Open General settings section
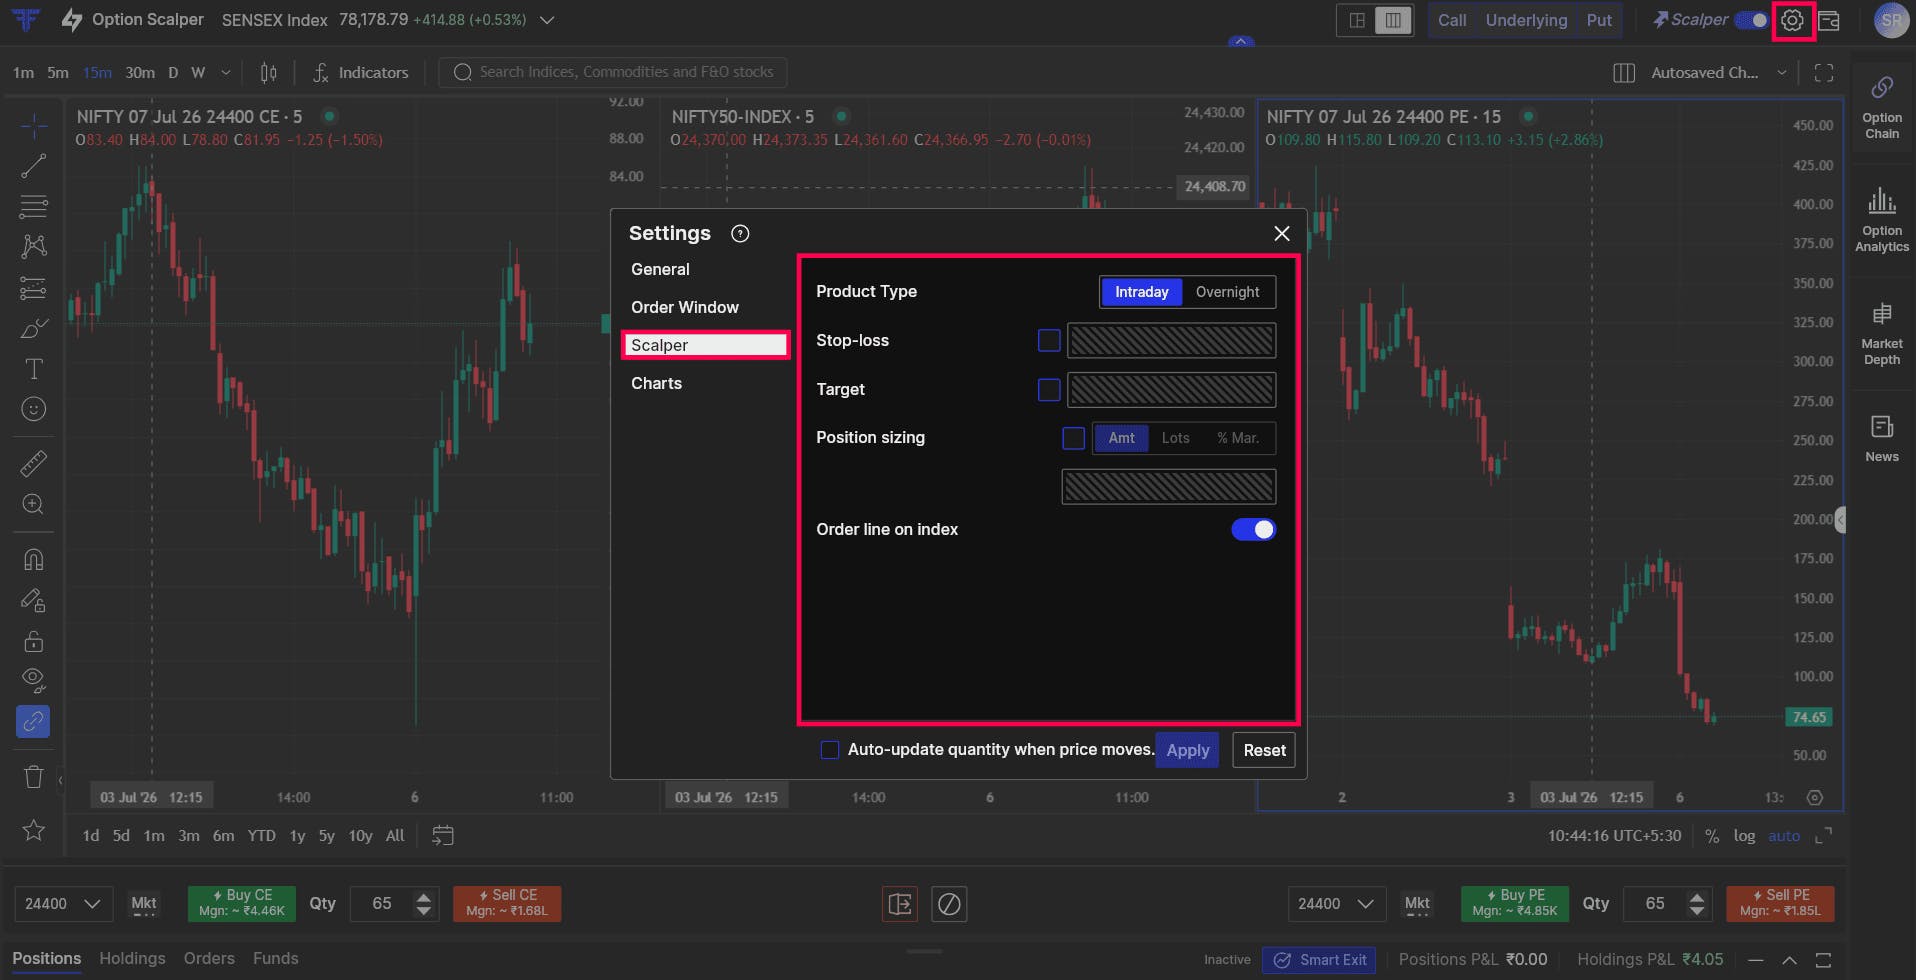The height and width of the screenshot is (980, 1916). [660, 269]
